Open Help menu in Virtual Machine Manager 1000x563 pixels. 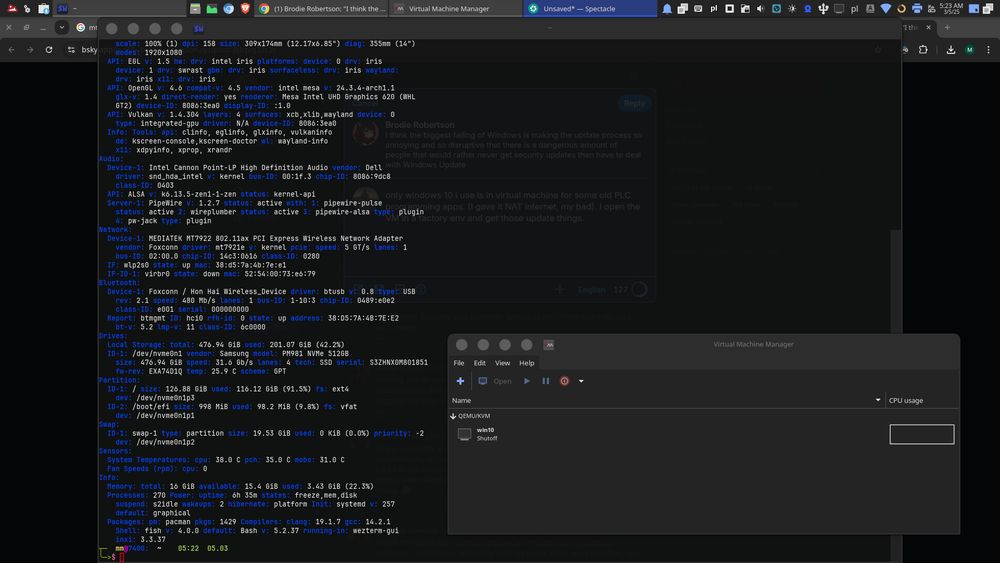pyautogui.click(x=527, y=363)
